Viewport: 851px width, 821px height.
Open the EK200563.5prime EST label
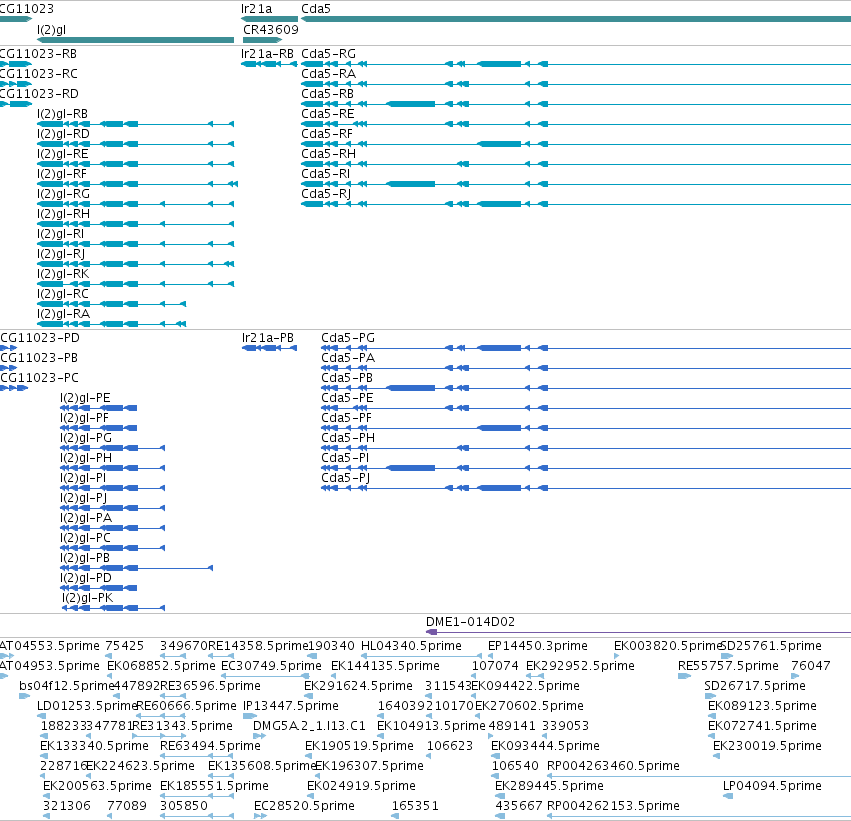pos(97,786)
